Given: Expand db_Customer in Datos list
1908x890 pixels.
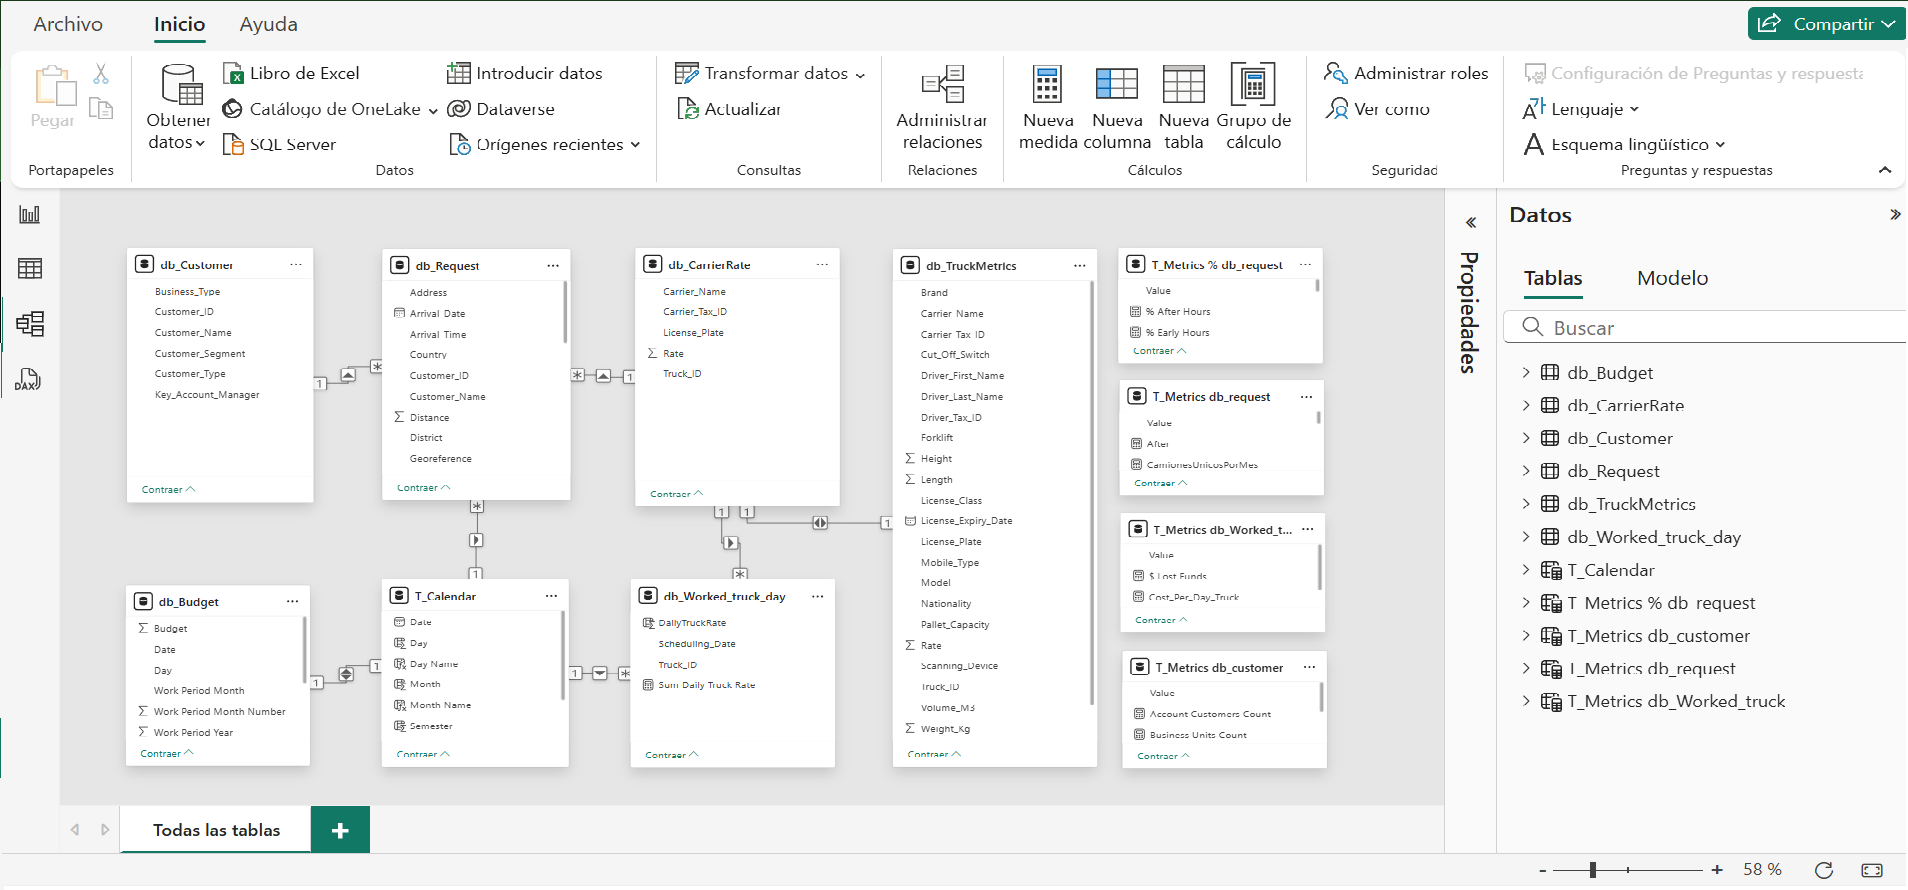Looking at the screenshot, I should point(1526,438).
